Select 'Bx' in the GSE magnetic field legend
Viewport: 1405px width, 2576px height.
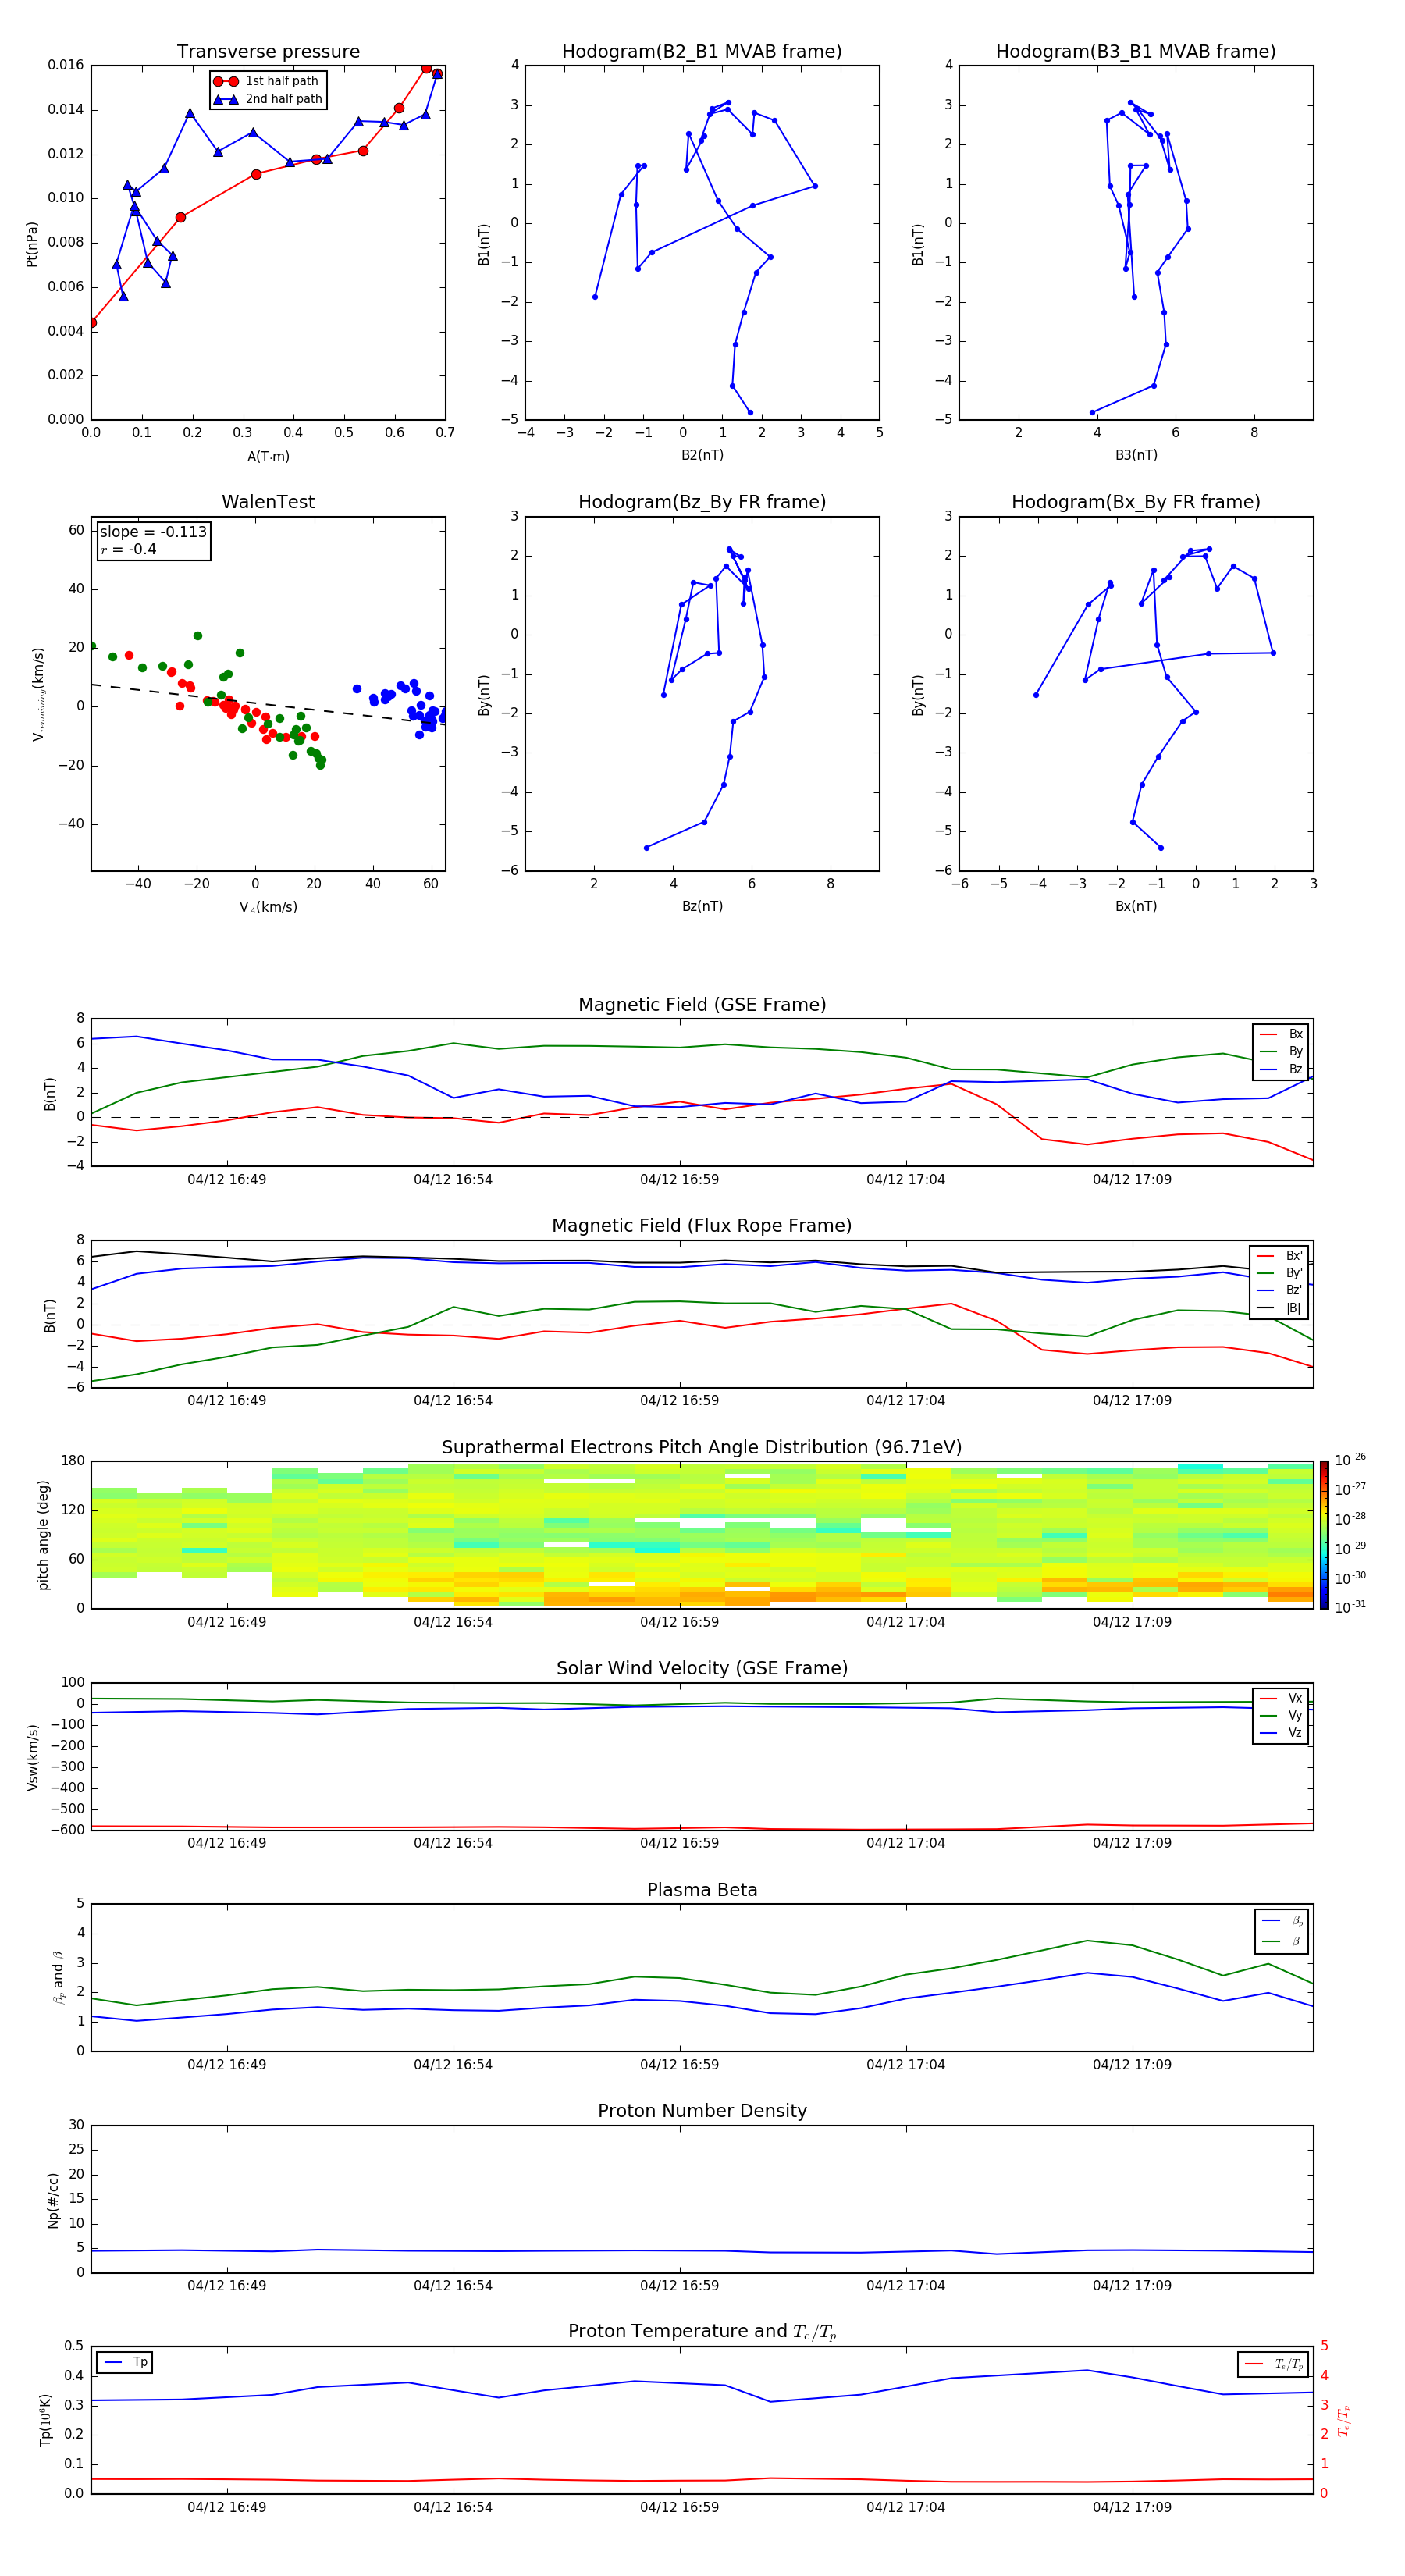[1281, 1034]
